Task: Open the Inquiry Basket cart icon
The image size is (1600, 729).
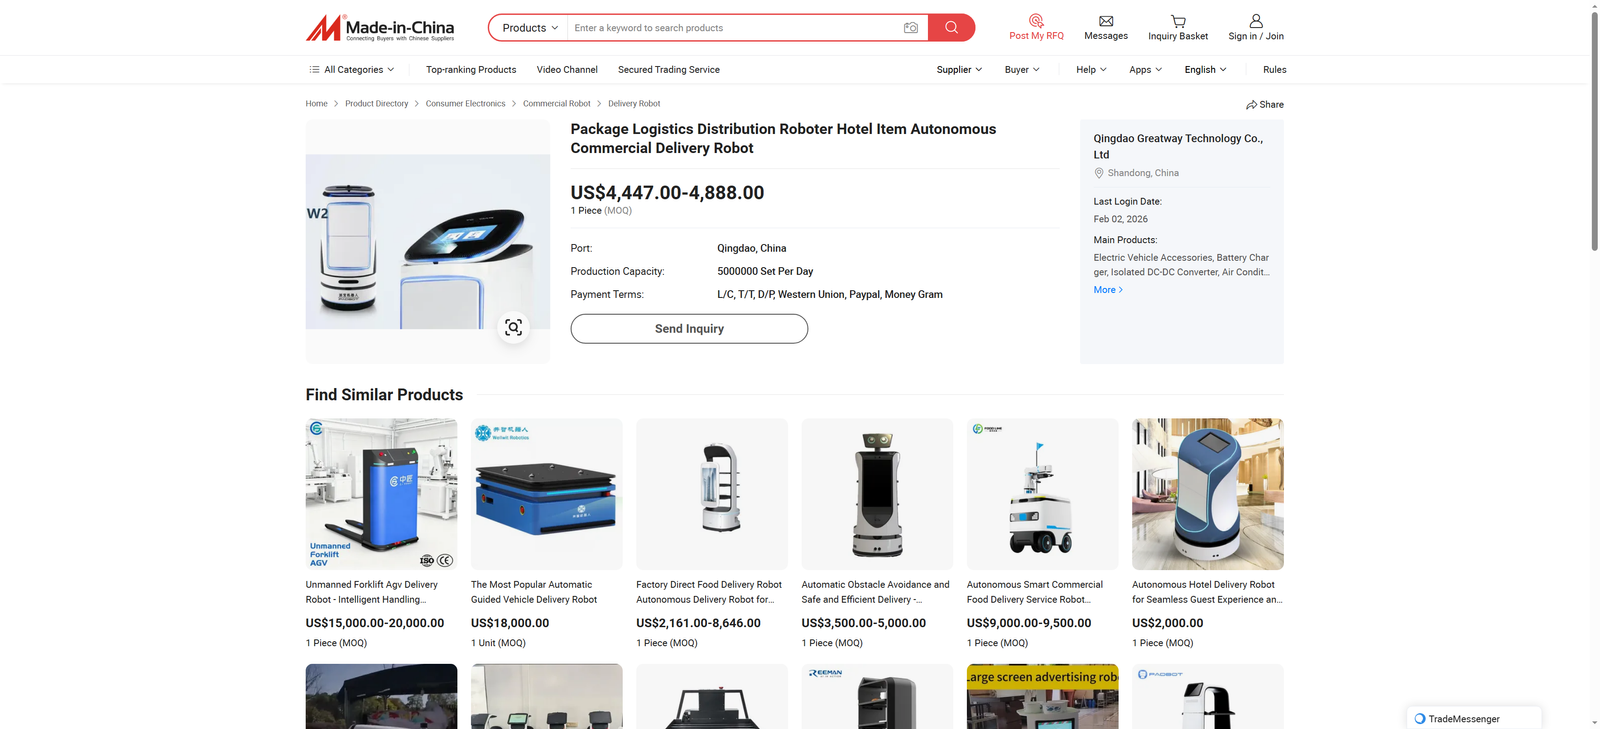Action: [1178, 21]
